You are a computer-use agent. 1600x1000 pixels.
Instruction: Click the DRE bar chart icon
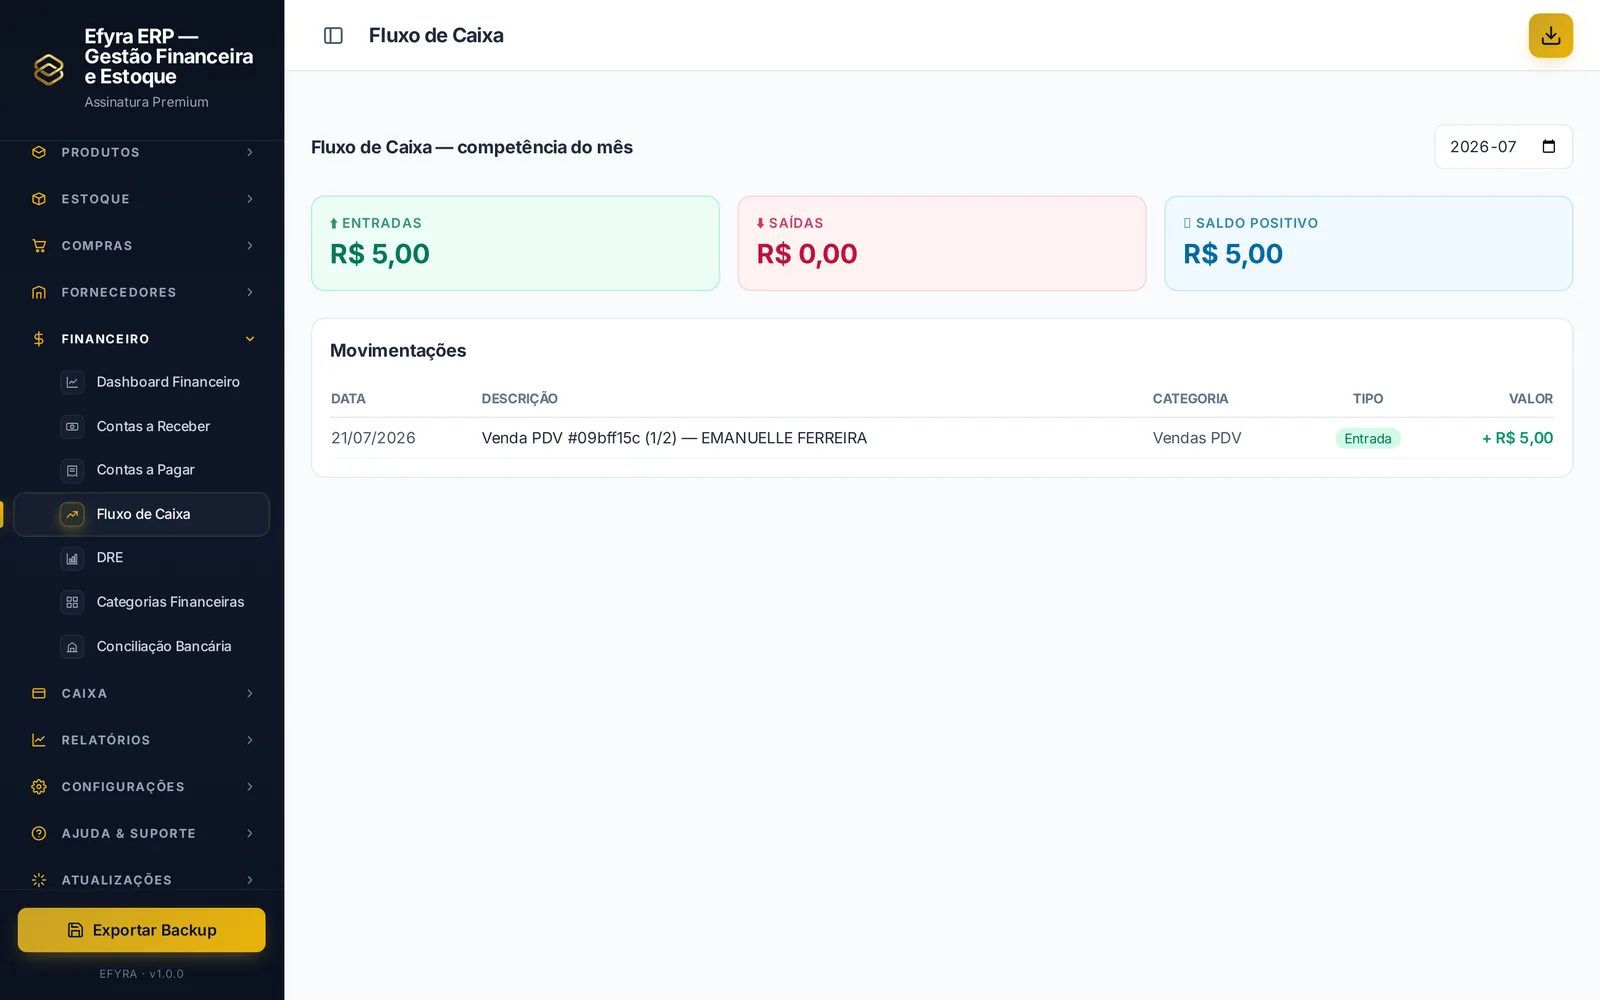click(x=72, y=558)
